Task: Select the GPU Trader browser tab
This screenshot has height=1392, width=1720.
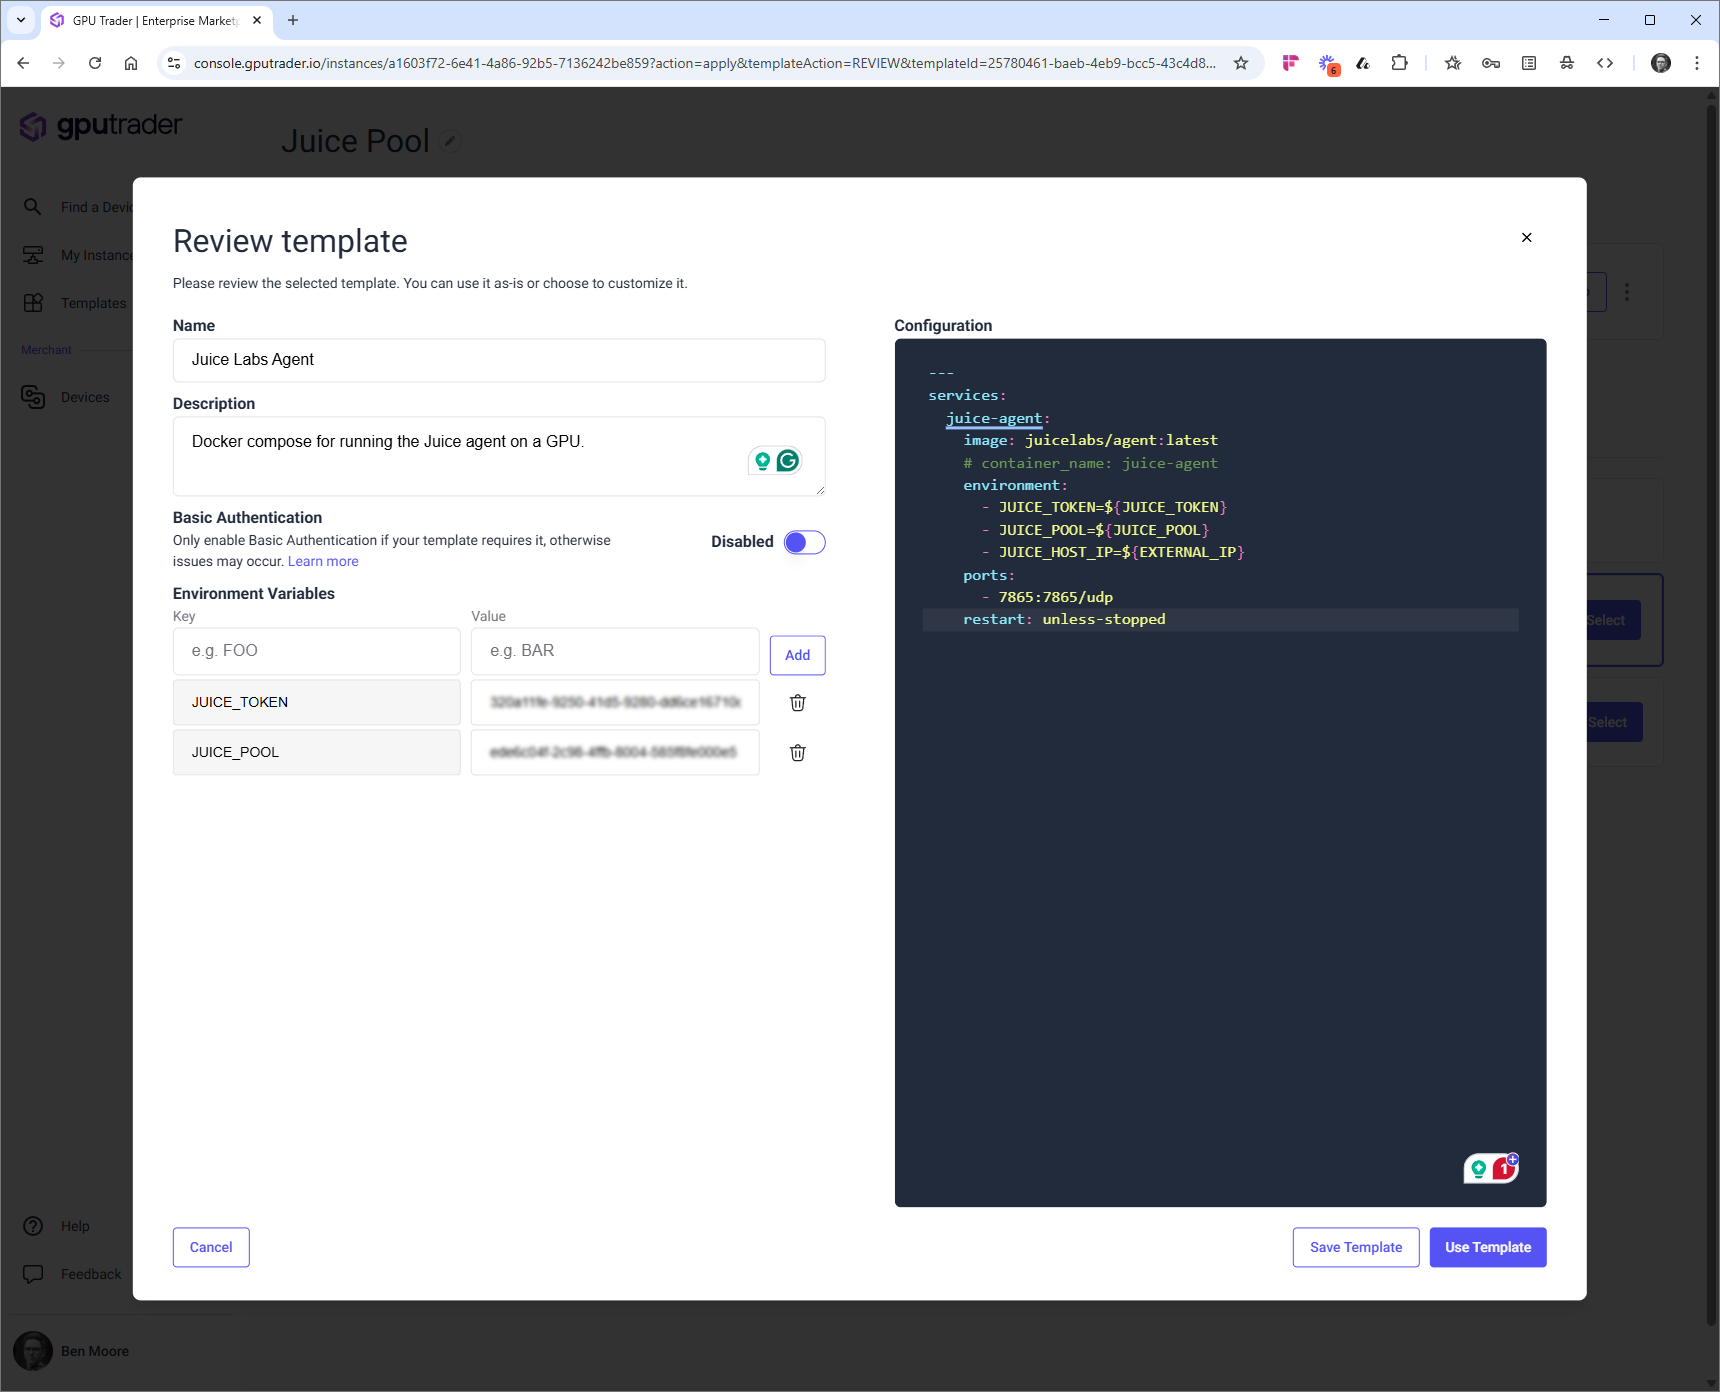Action: click(x=156, y=20)
